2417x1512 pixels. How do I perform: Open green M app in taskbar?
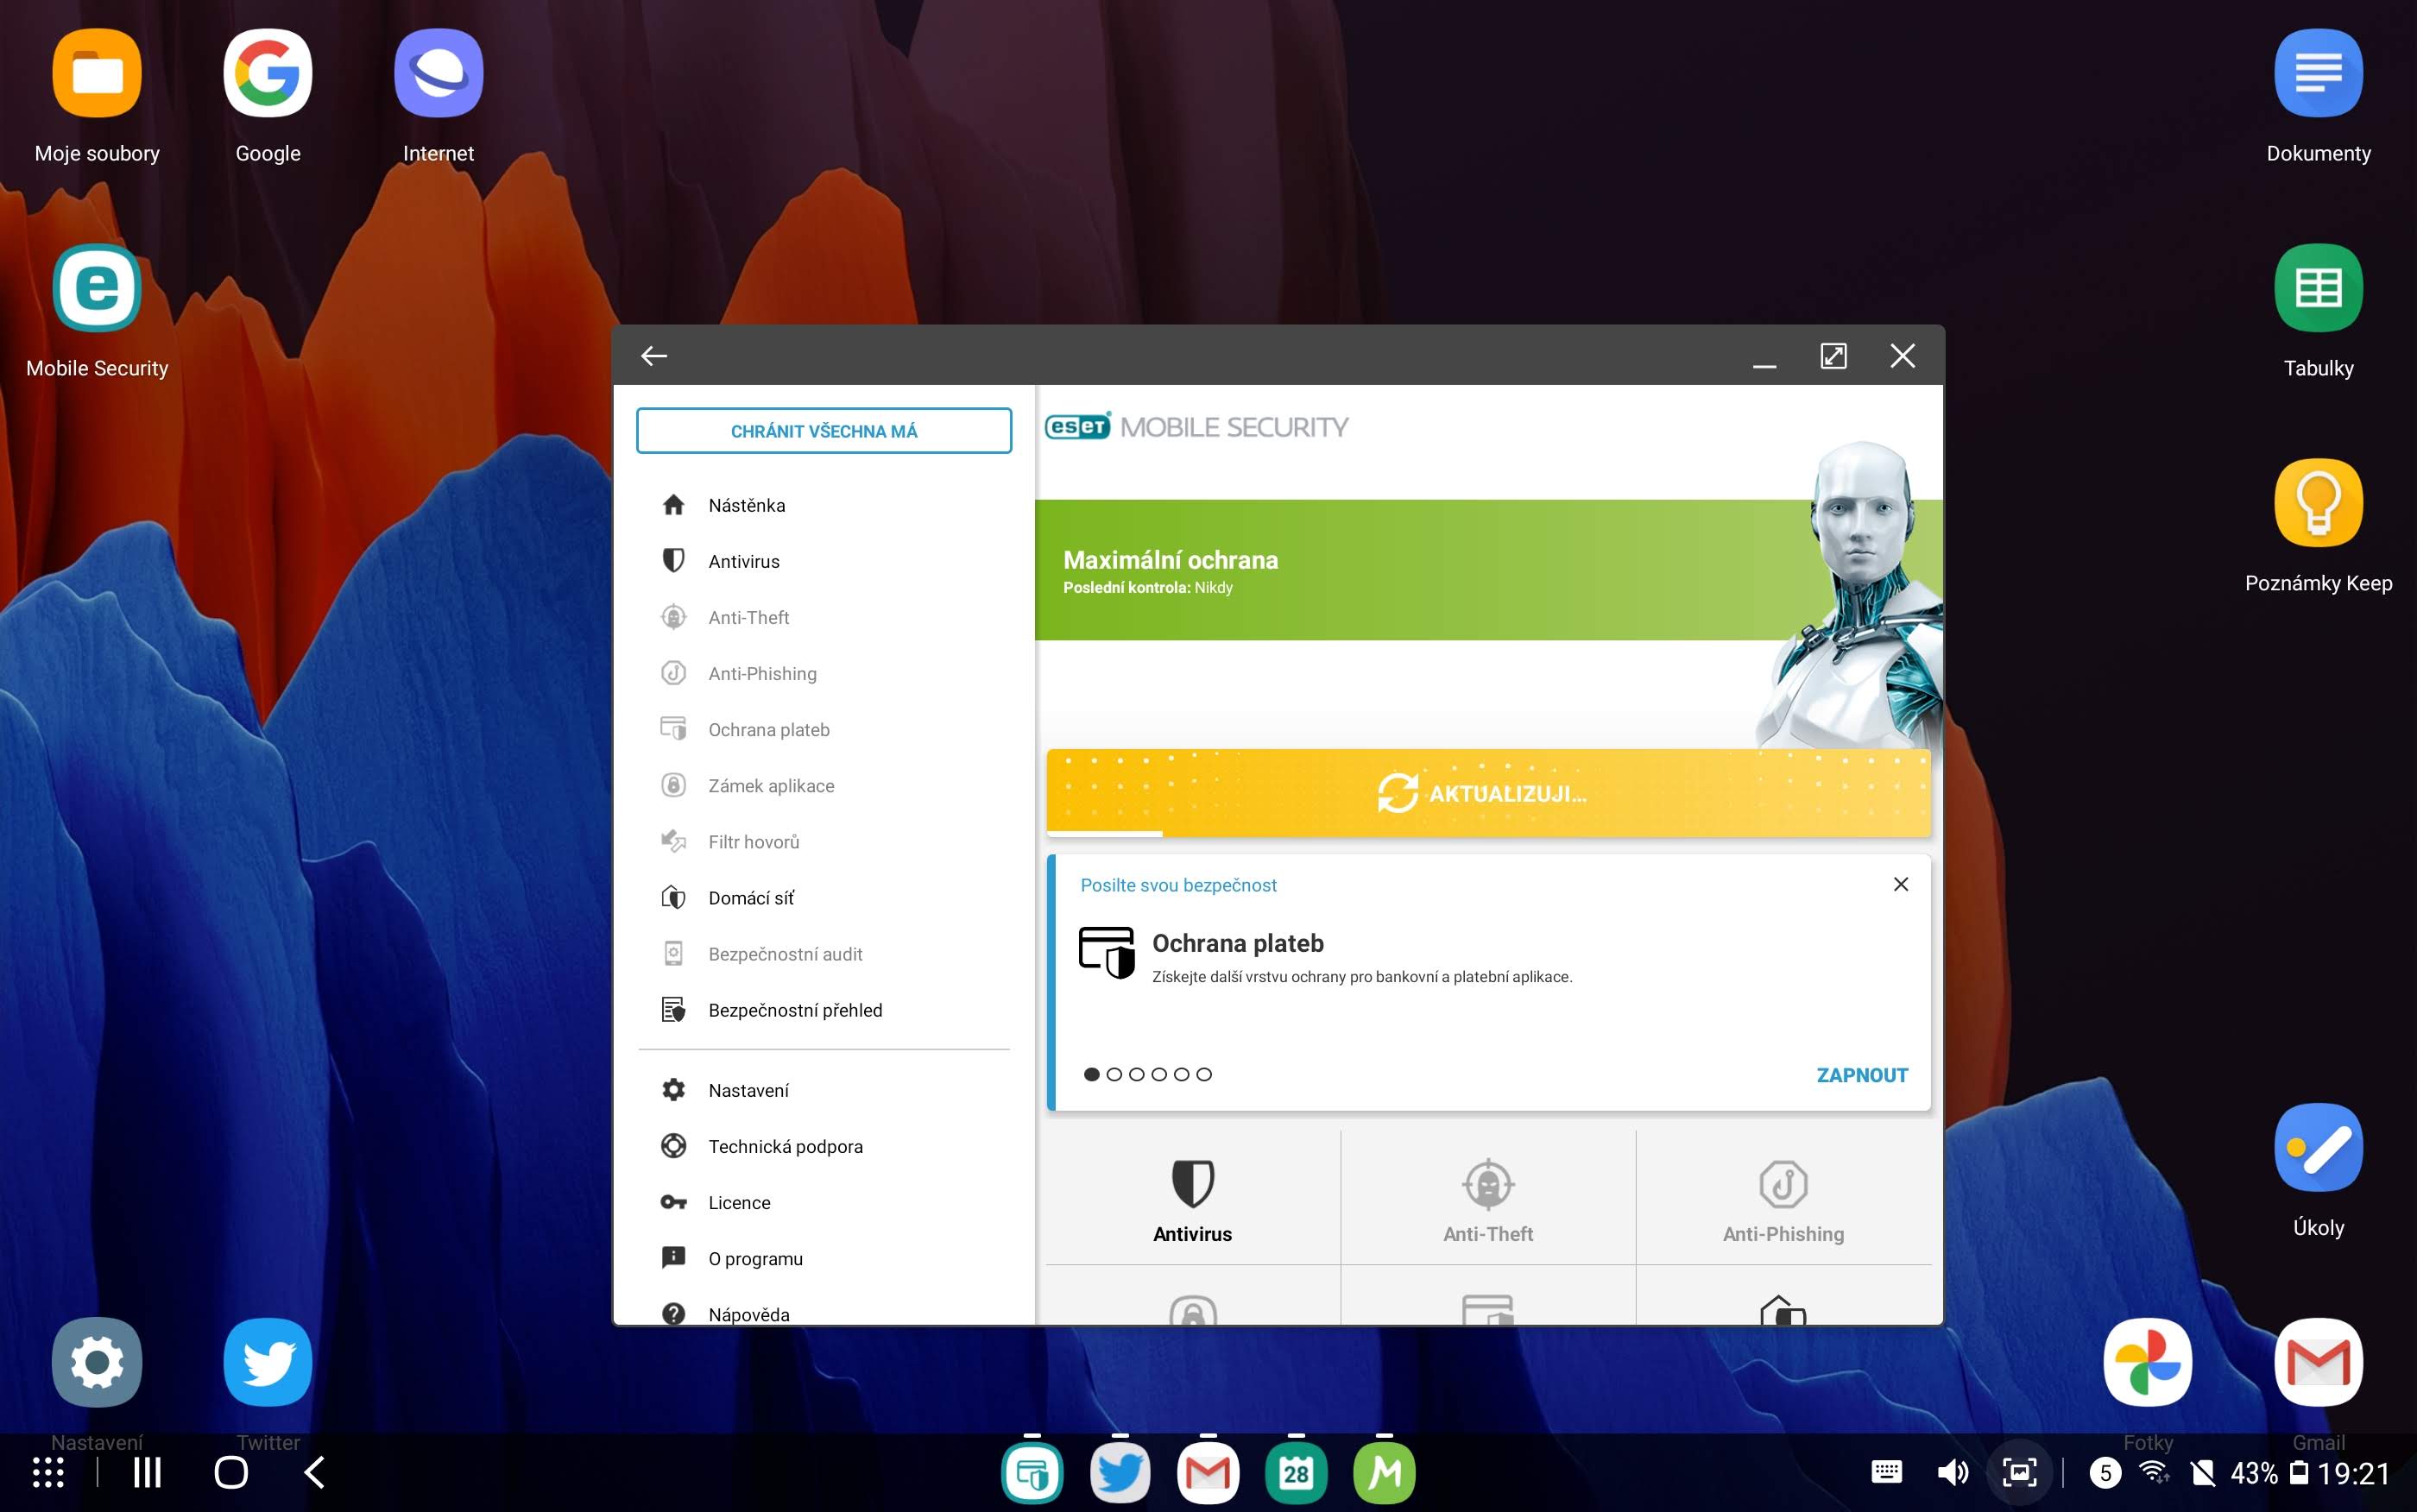[x=1384, y=1472]
